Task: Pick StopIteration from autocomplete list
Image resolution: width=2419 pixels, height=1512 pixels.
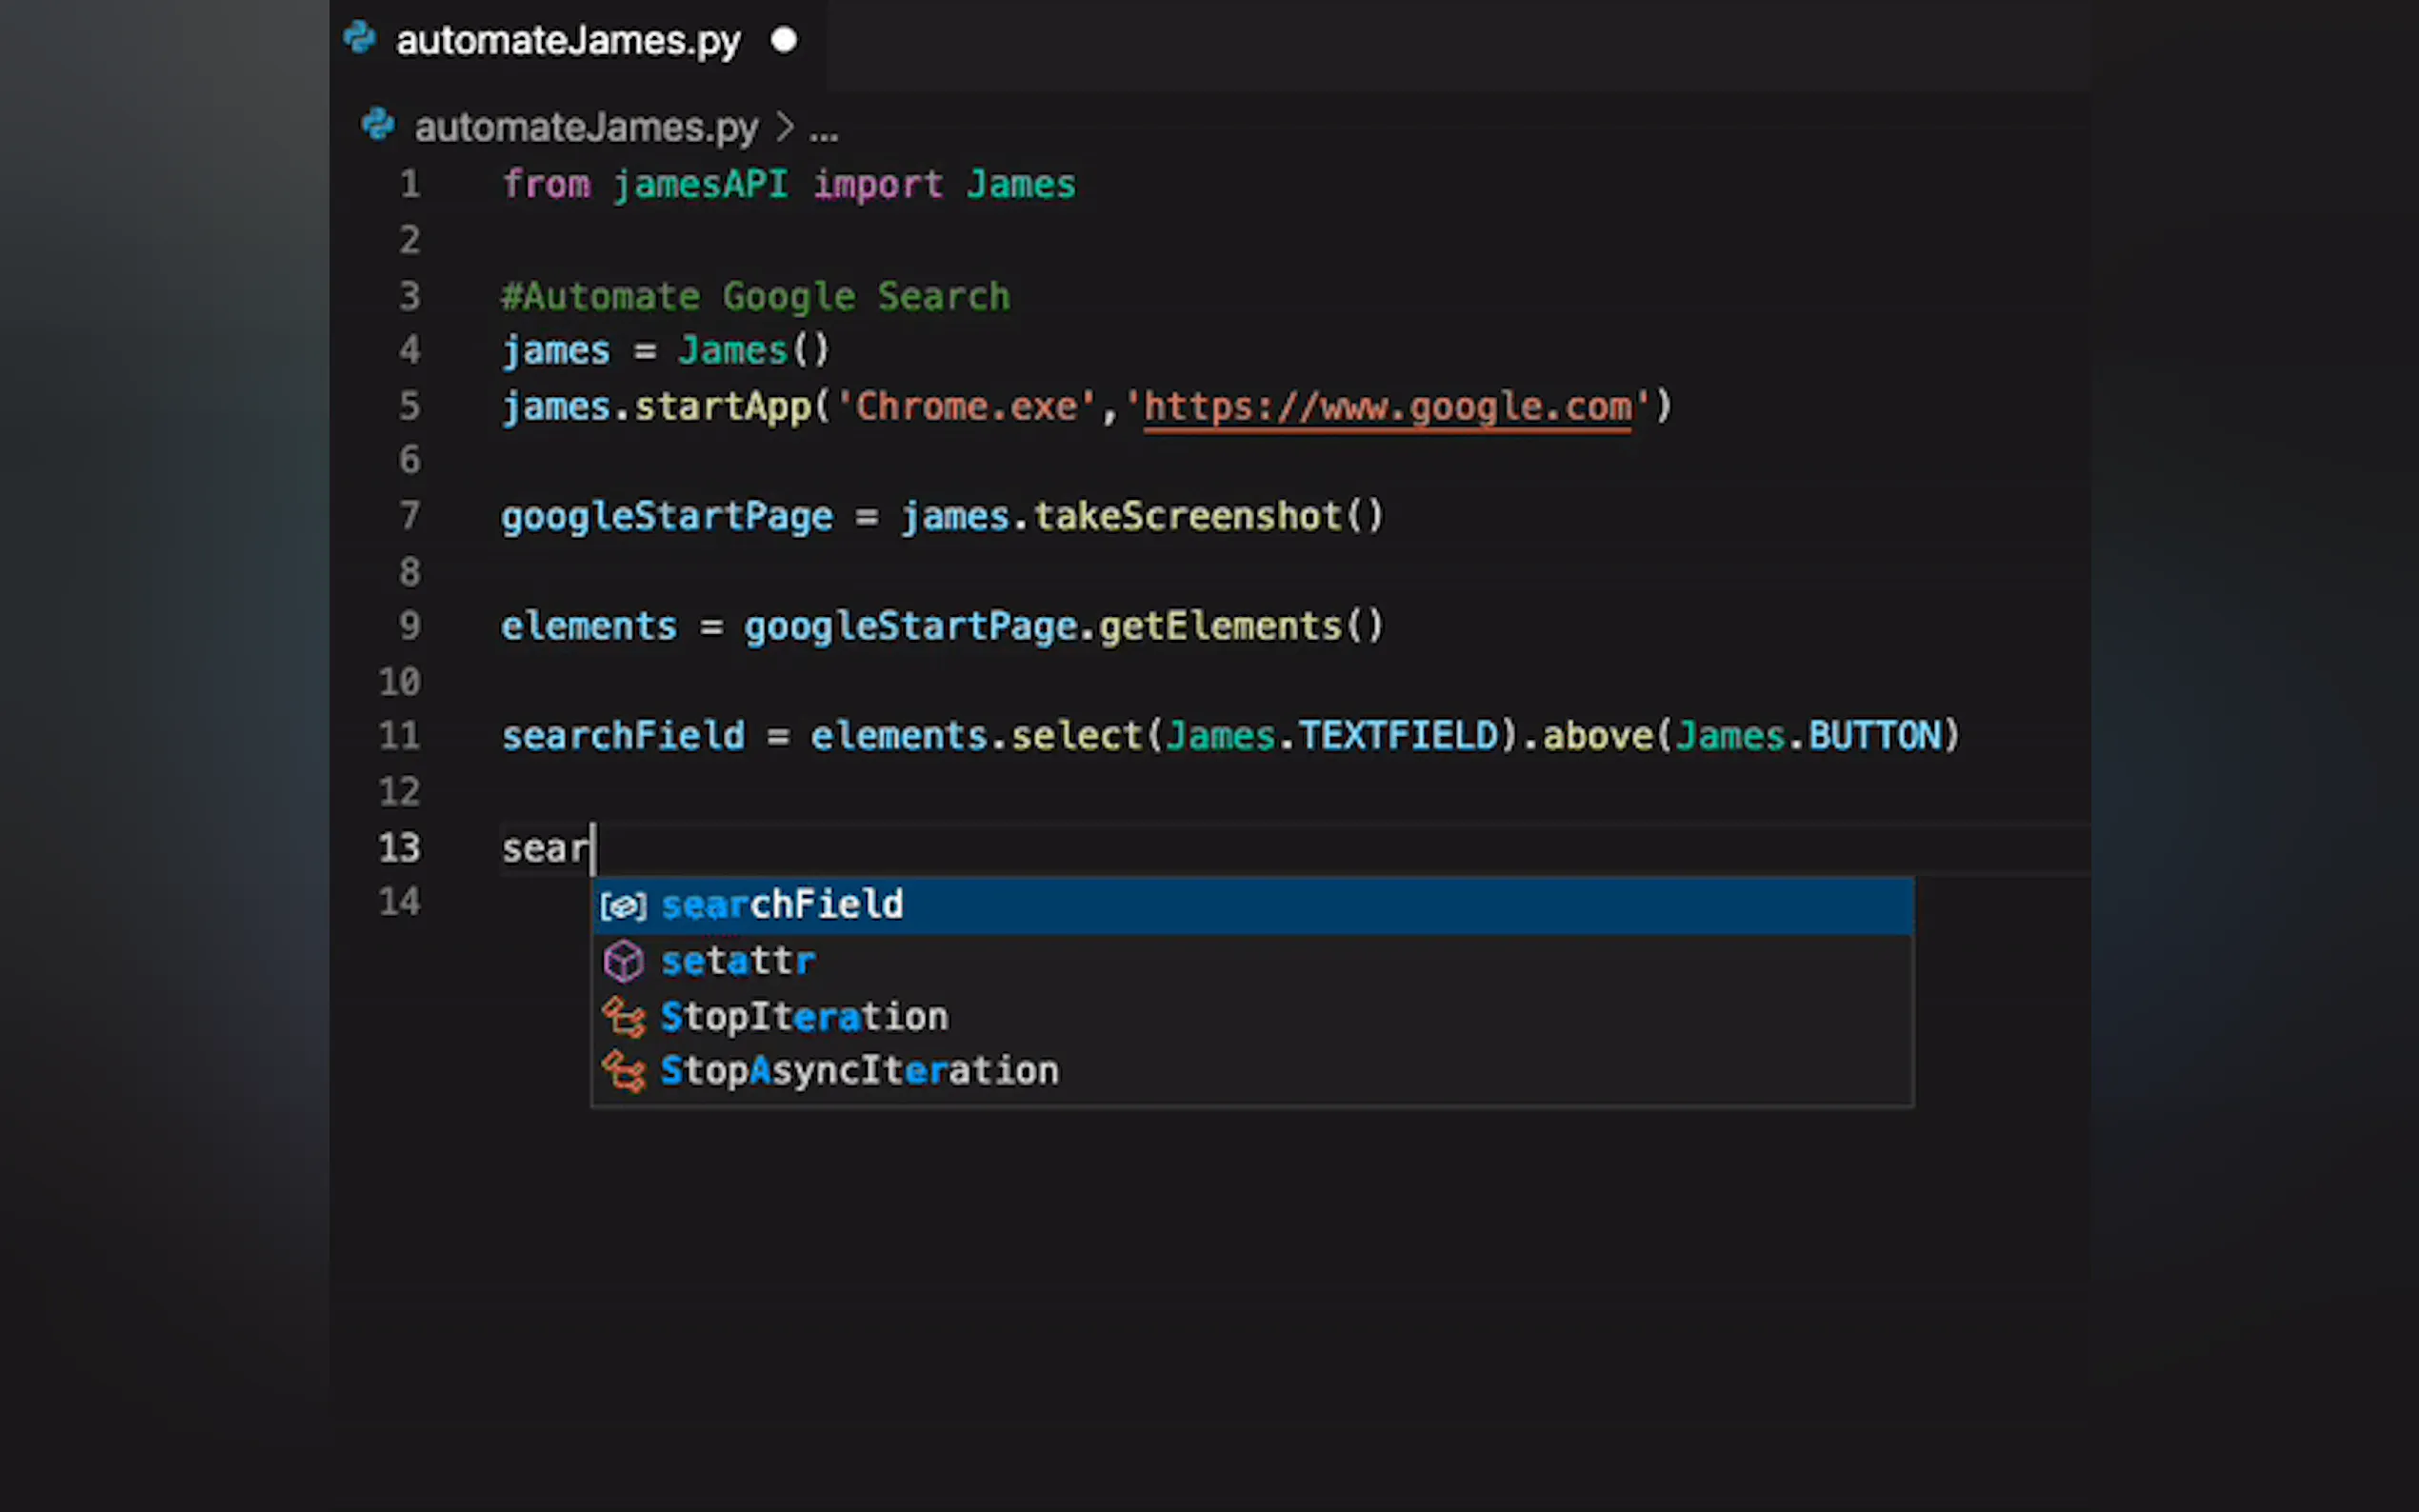Action: click(804, 1017)
